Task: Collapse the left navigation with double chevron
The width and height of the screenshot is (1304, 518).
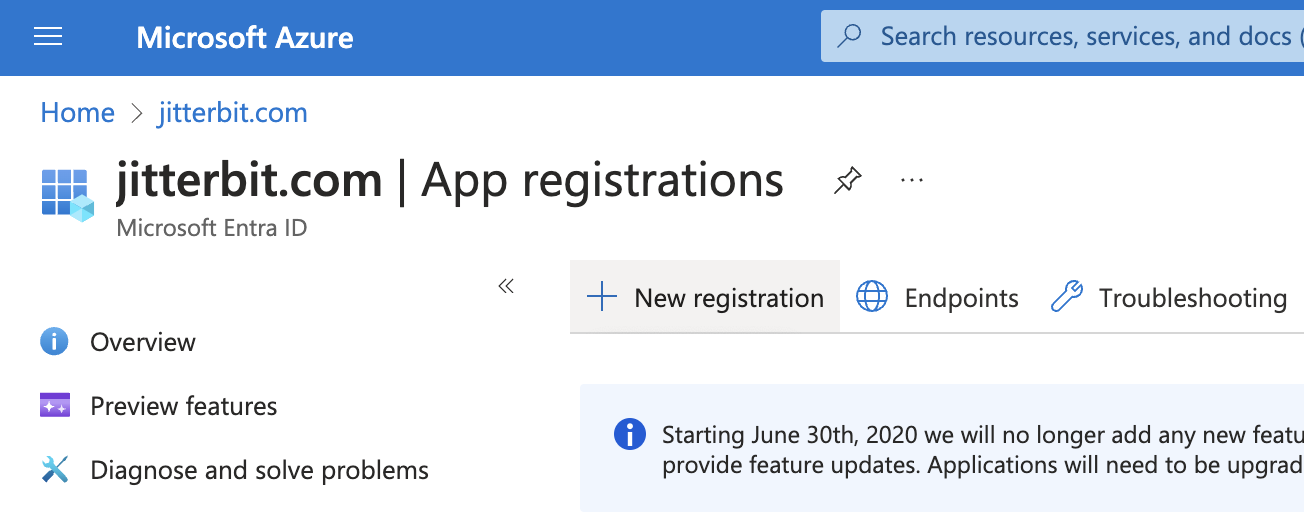Action: point(506,287)
